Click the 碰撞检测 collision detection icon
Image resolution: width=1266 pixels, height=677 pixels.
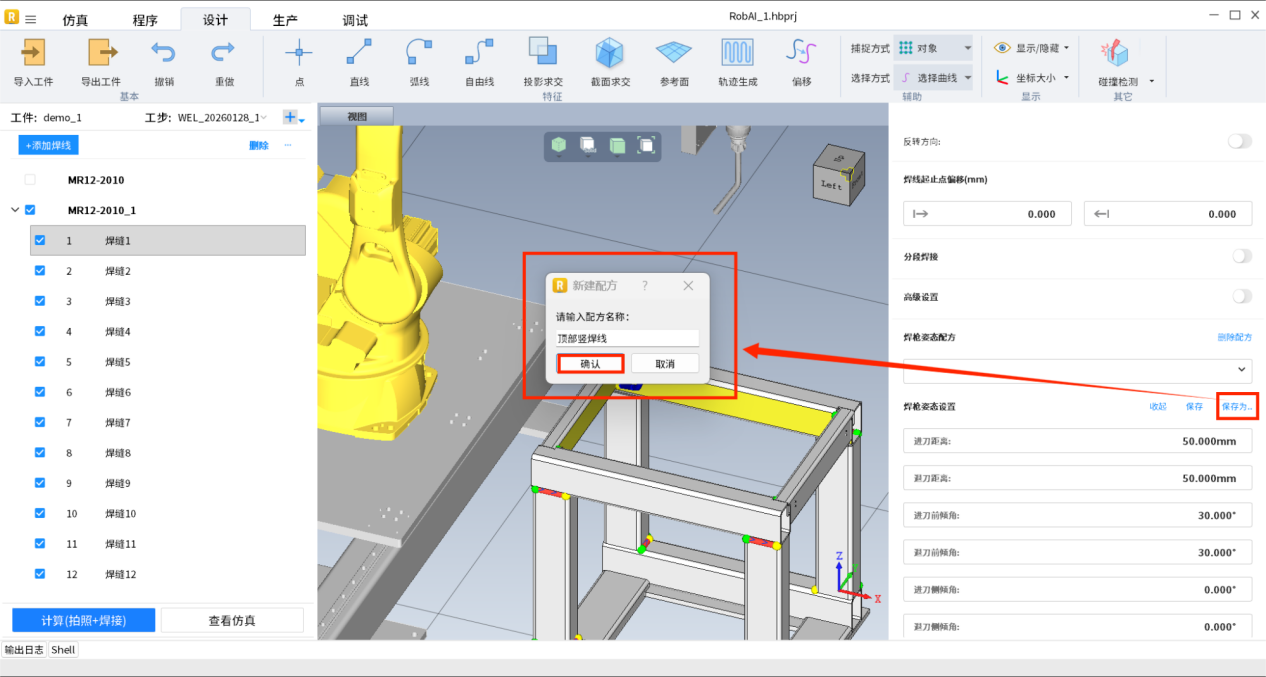tap(1114, 54)
